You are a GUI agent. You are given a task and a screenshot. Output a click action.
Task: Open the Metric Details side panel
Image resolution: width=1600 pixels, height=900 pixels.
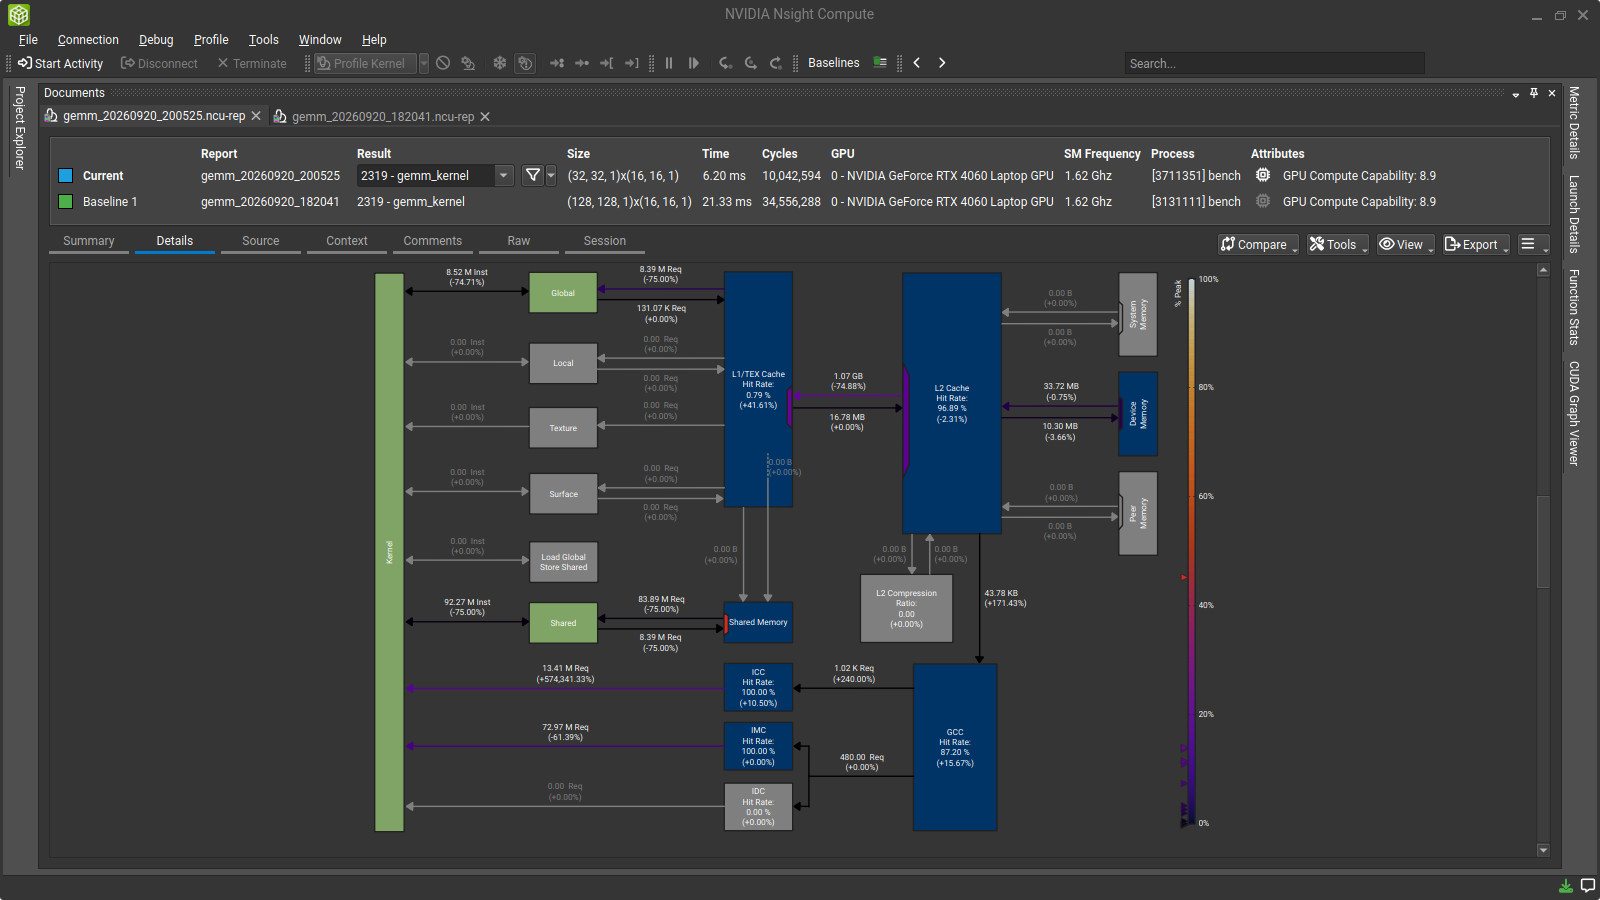point(1573,122)
